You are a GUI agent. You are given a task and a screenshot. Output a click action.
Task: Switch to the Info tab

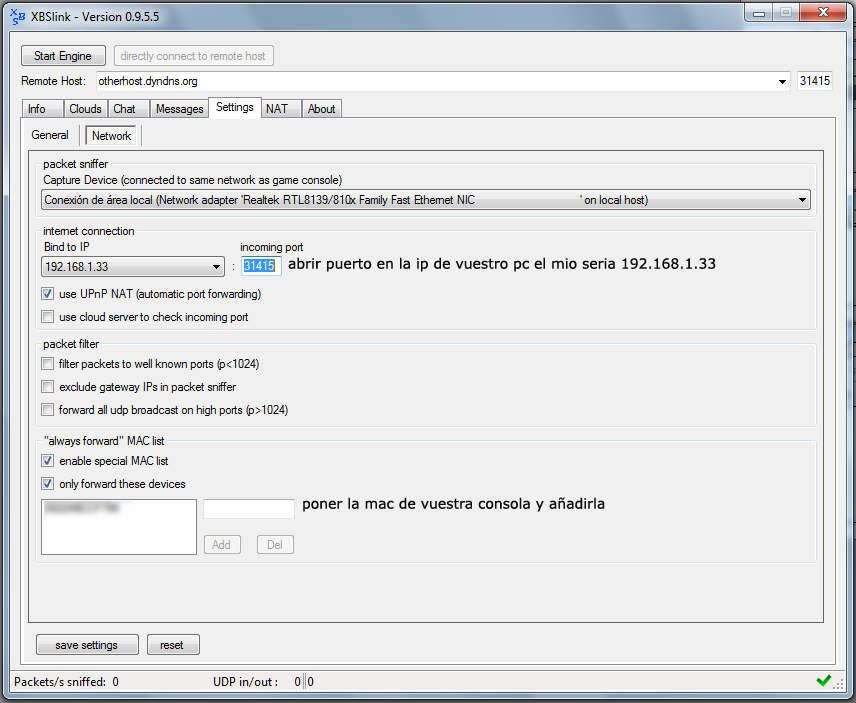coord(42,109)
